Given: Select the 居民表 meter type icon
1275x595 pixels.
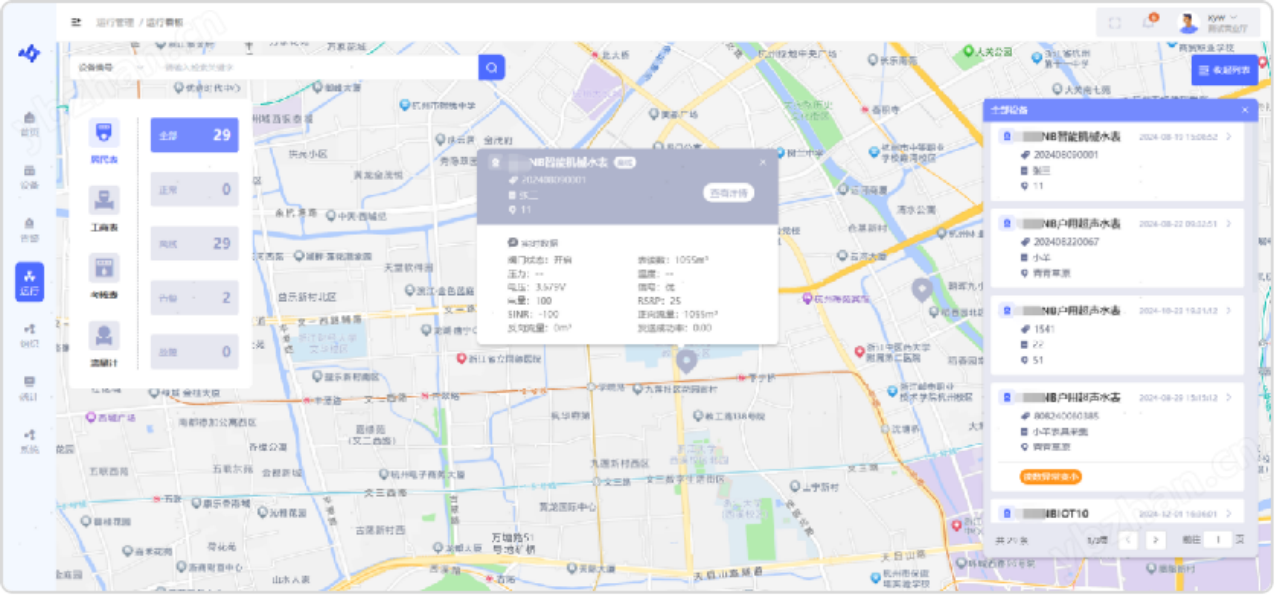Looking at the screenshot, I should point(104,132).
